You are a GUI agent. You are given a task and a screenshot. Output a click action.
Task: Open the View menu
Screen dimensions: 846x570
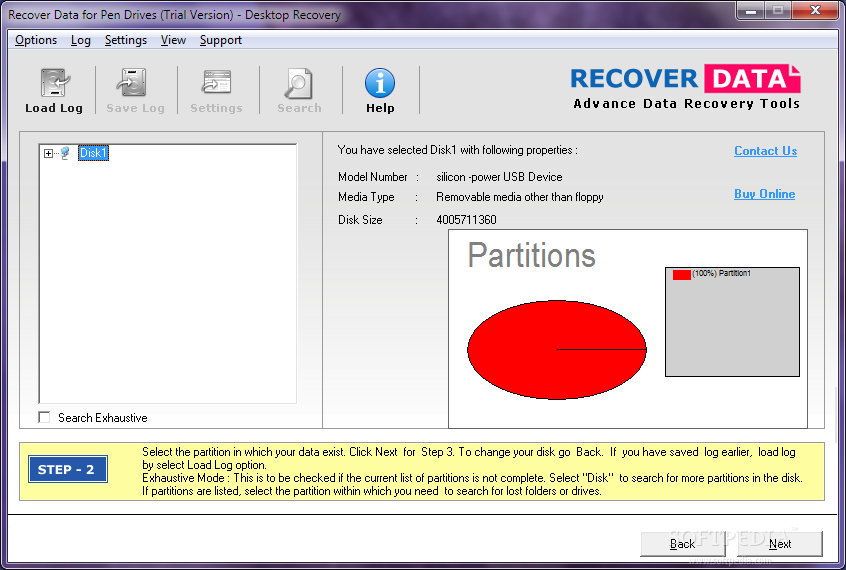coord(173,40)
